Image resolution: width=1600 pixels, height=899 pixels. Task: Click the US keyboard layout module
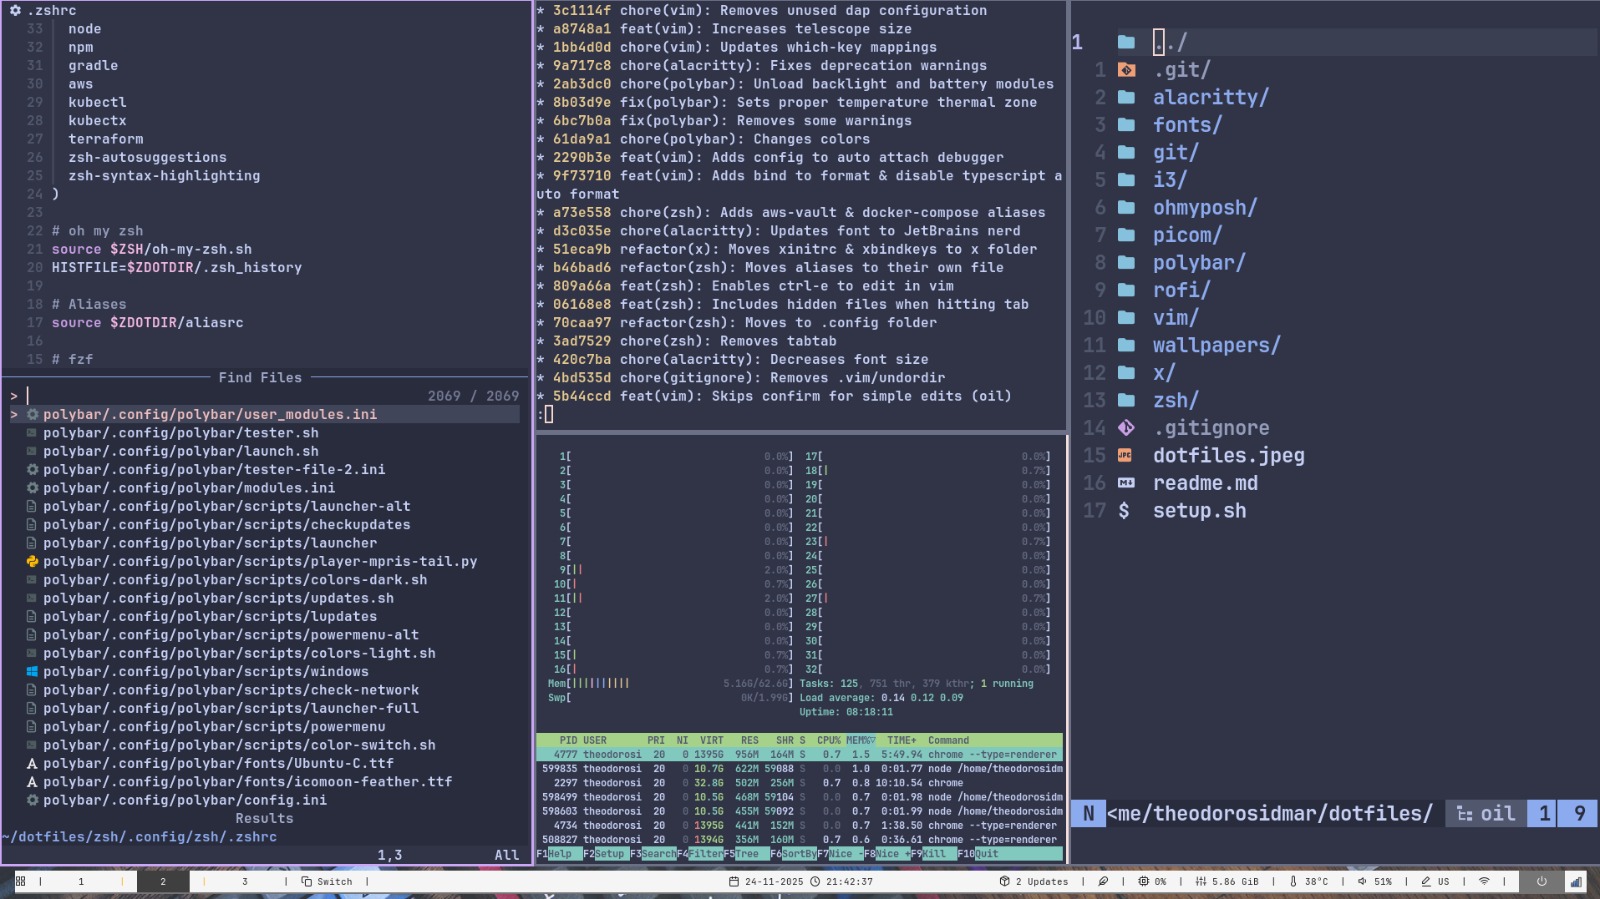tap(1435, 881)
